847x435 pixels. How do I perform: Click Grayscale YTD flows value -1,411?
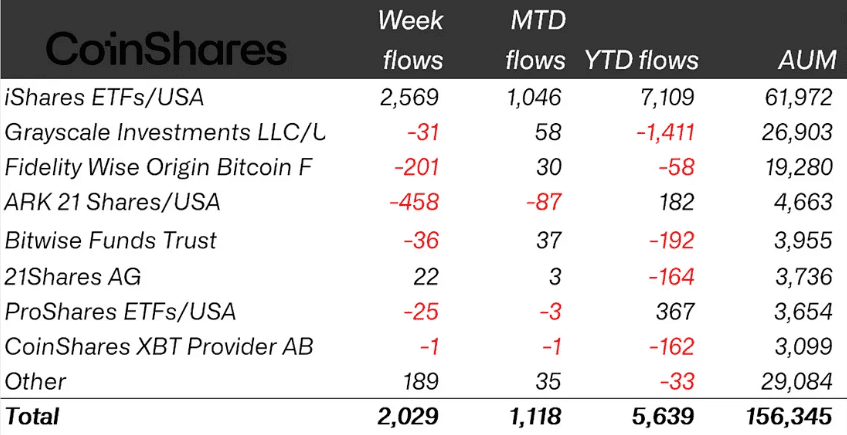coord(665,133)
